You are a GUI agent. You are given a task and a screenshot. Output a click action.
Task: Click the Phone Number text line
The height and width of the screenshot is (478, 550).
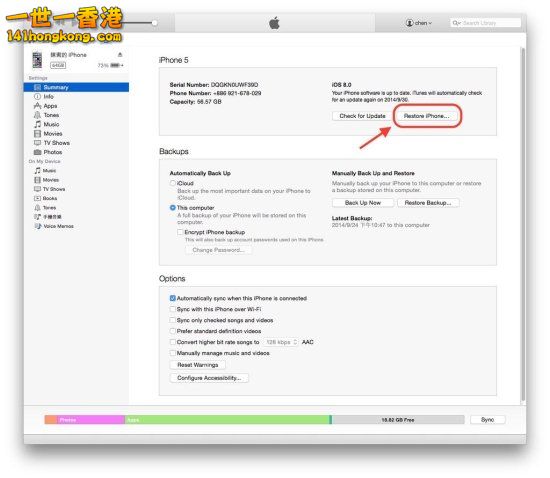pyautogui.click(x=215, y=93)
